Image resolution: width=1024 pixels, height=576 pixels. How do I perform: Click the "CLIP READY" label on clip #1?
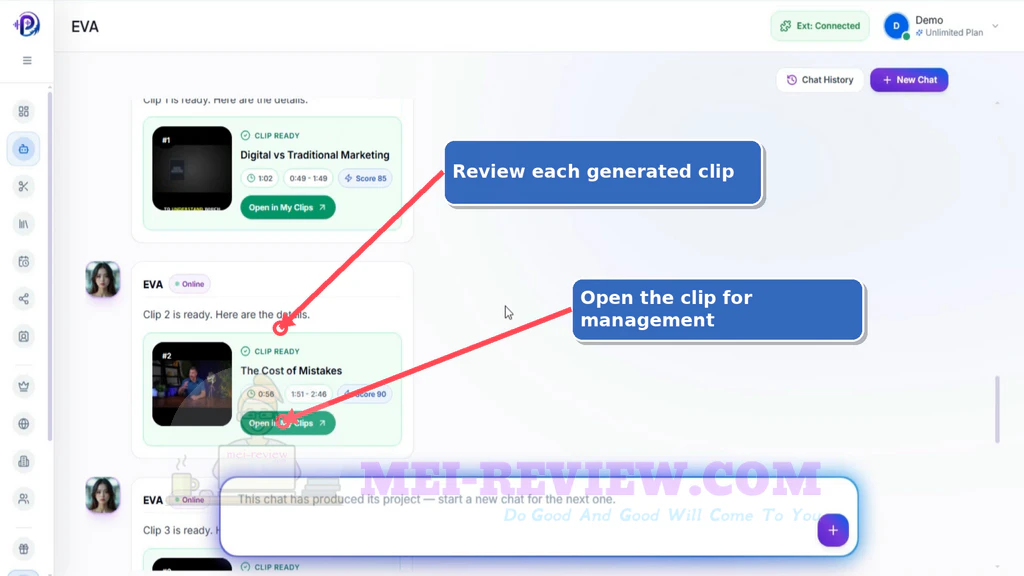pyautogui.click(x=277, y=136)
